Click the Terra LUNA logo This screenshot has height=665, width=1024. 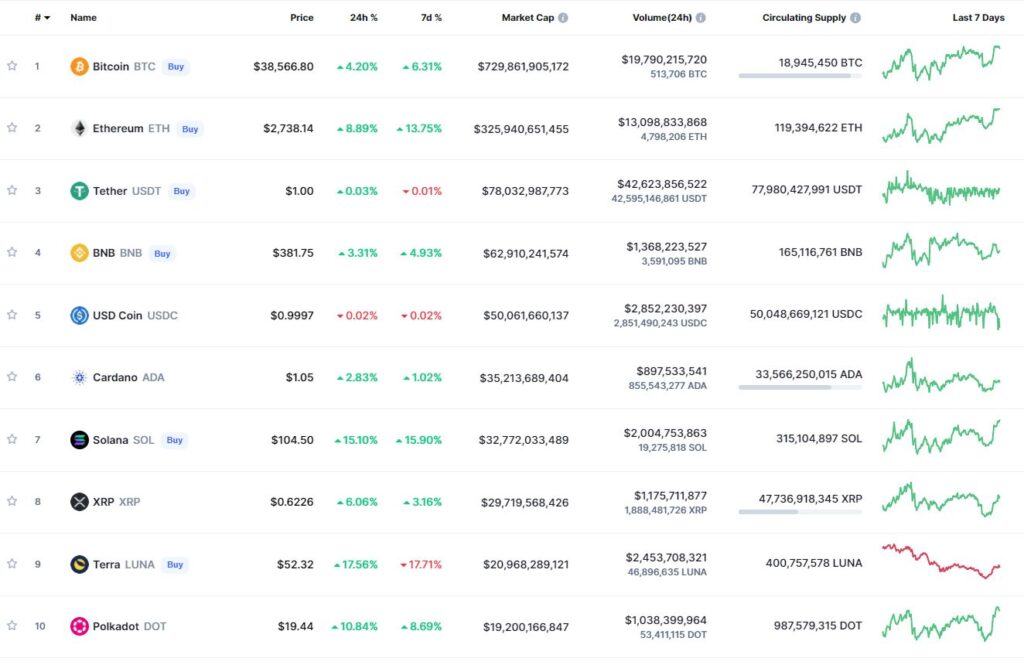coord(79,564)
